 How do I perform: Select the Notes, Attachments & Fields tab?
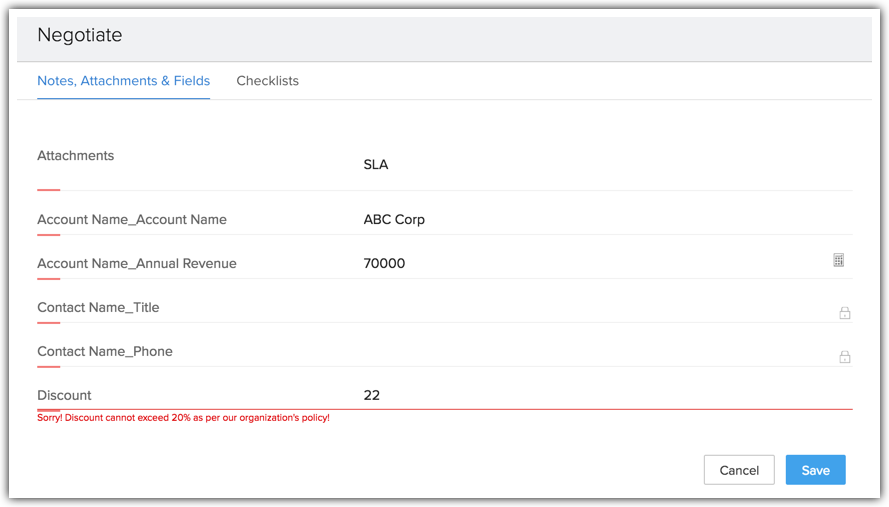[123, 81]
